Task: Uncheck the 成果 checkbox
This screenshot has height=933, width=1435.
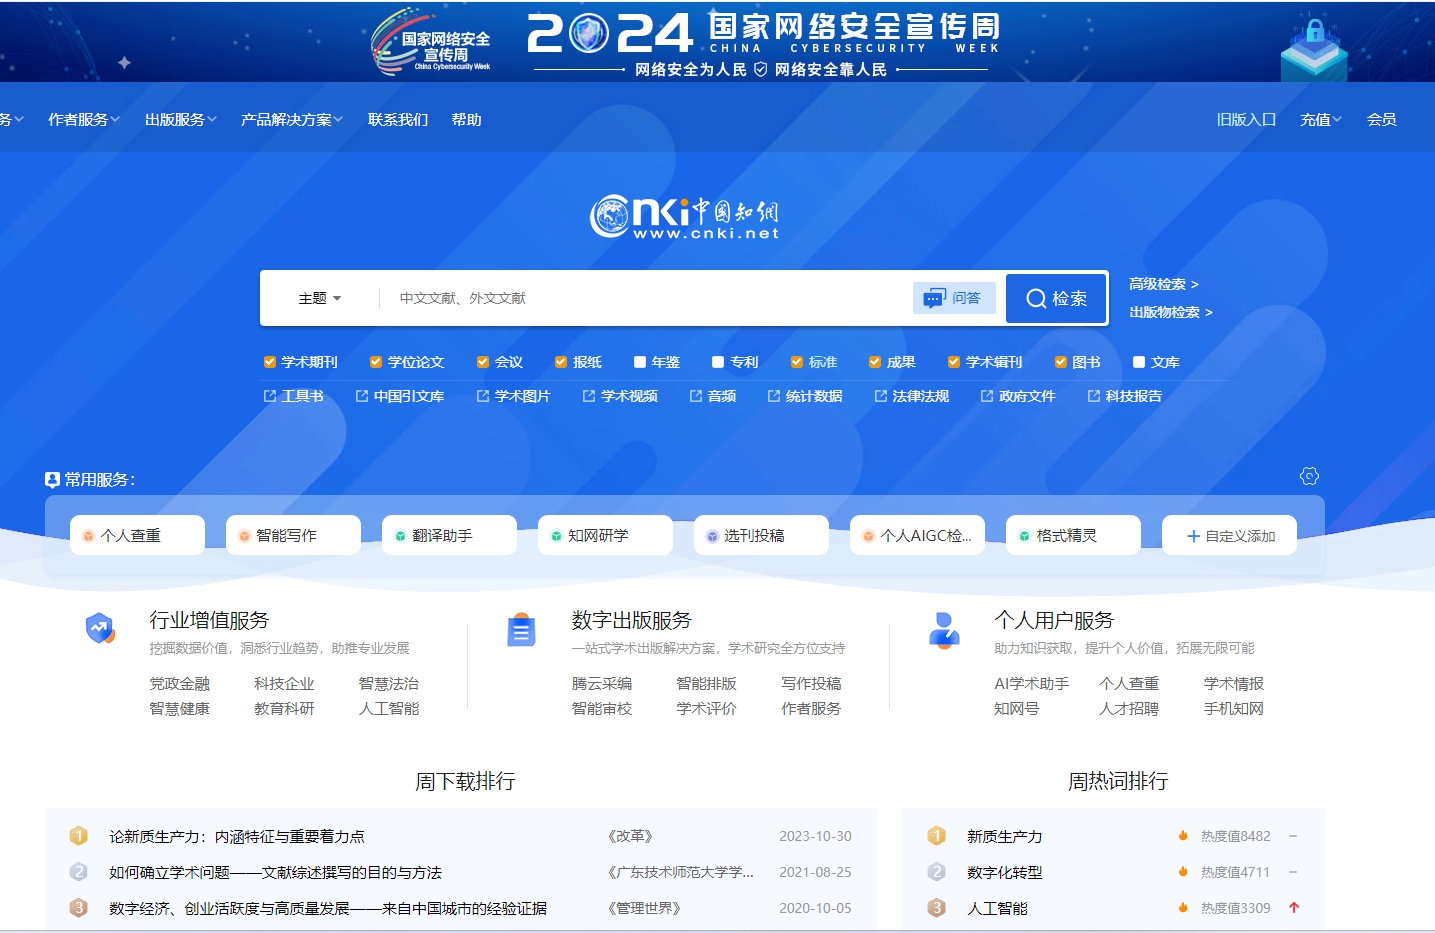Action: [x=875, y=362]
